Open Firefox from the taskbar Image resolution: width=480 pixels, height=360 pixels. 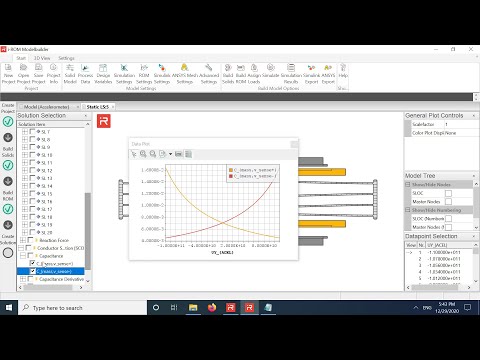tap(212, 307)
